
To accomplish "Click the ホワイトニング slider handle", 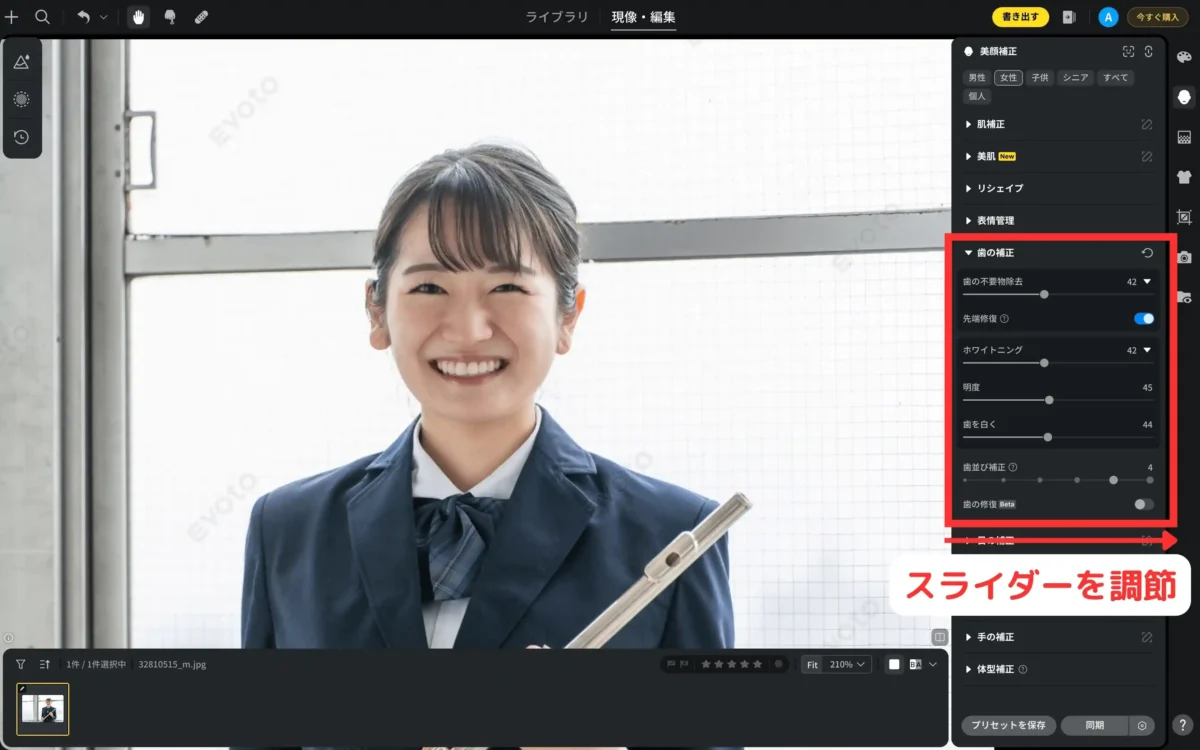I will pyautogui.click(x=1044, y=363).
